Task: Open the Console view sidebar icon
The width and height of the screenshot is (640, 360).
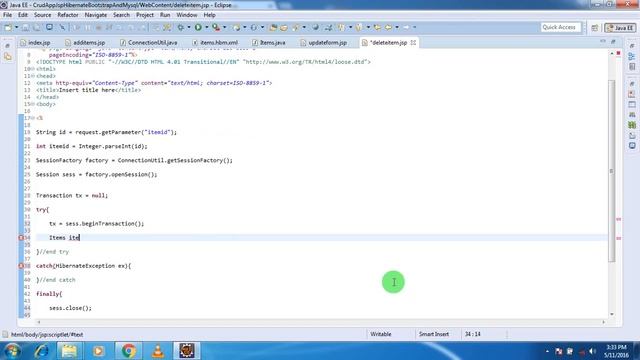Action: tap(632, 145)
